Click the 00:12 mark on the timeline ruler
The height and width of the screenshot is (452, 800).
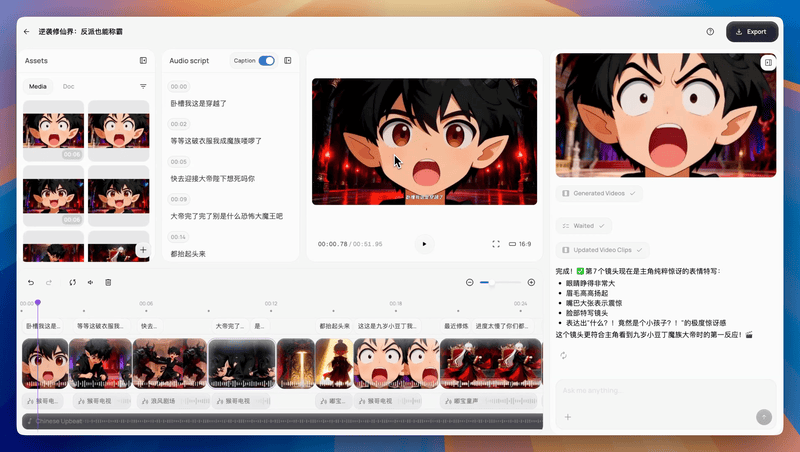(x=271, y=304)
